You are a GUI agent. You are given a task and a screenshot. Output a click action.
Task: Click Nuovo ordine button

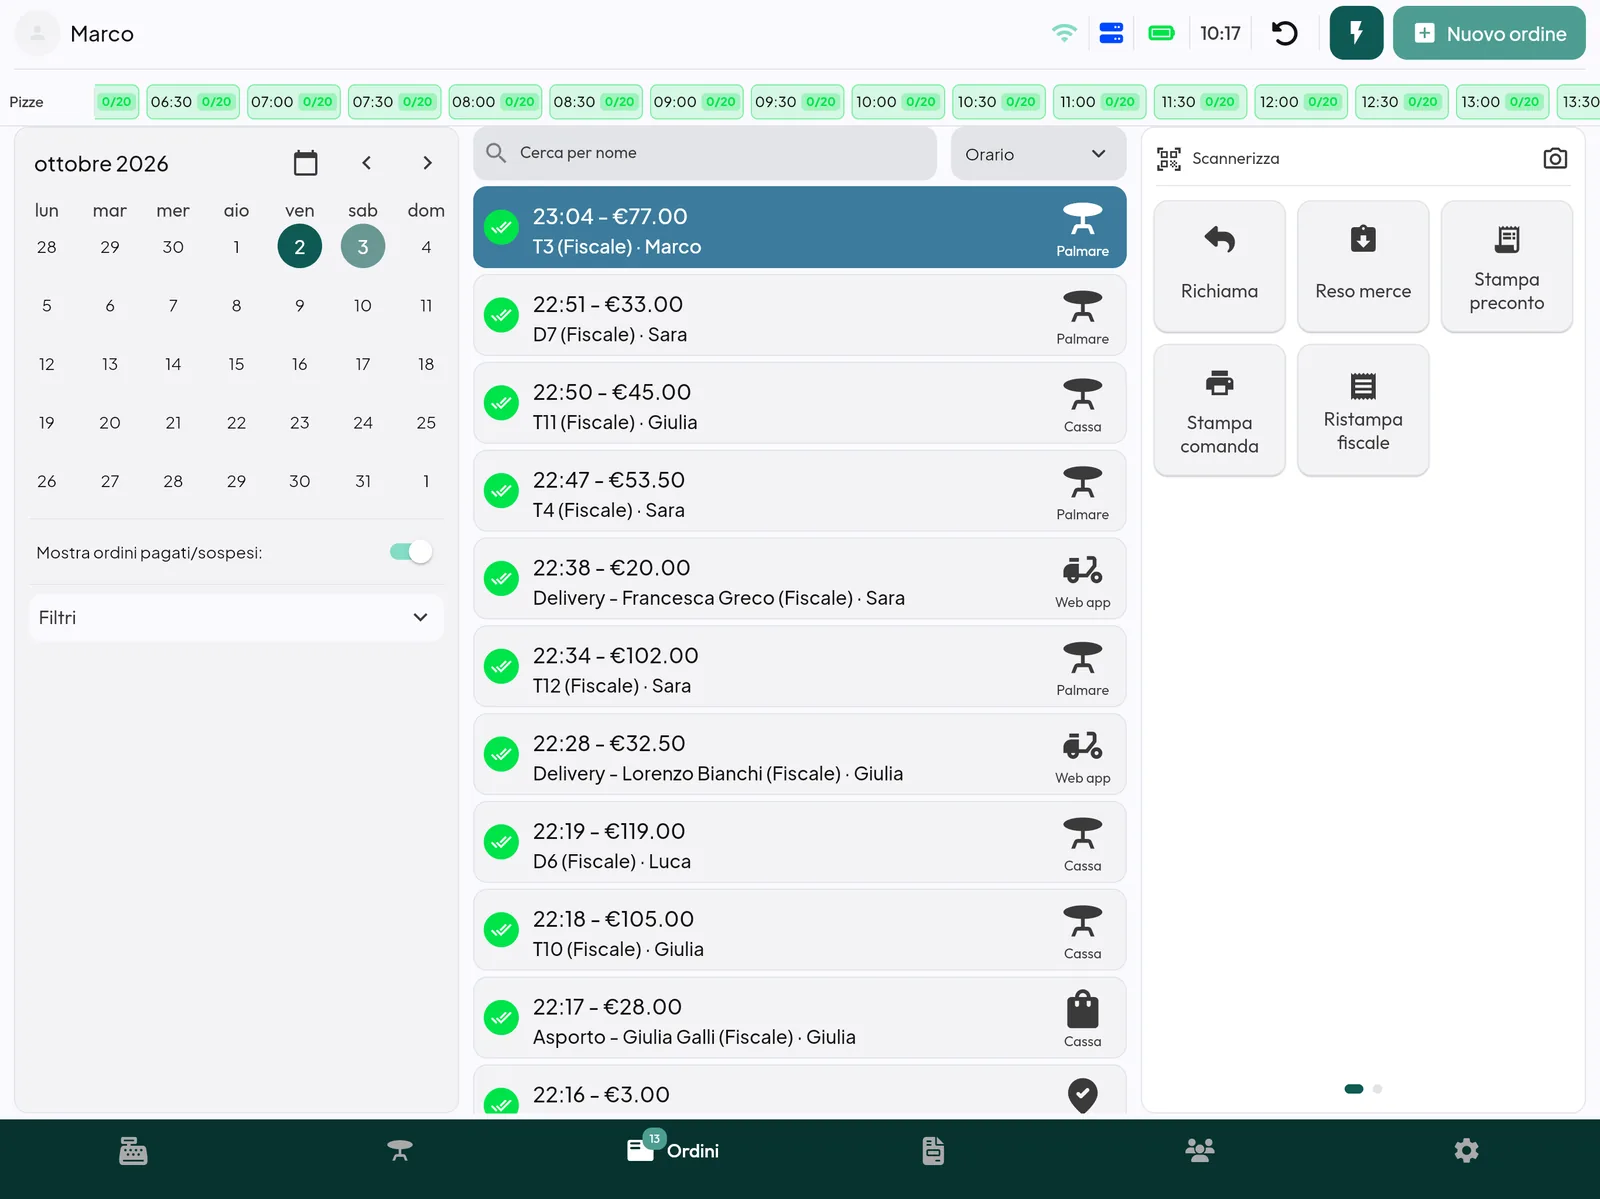click(1489, 33)
